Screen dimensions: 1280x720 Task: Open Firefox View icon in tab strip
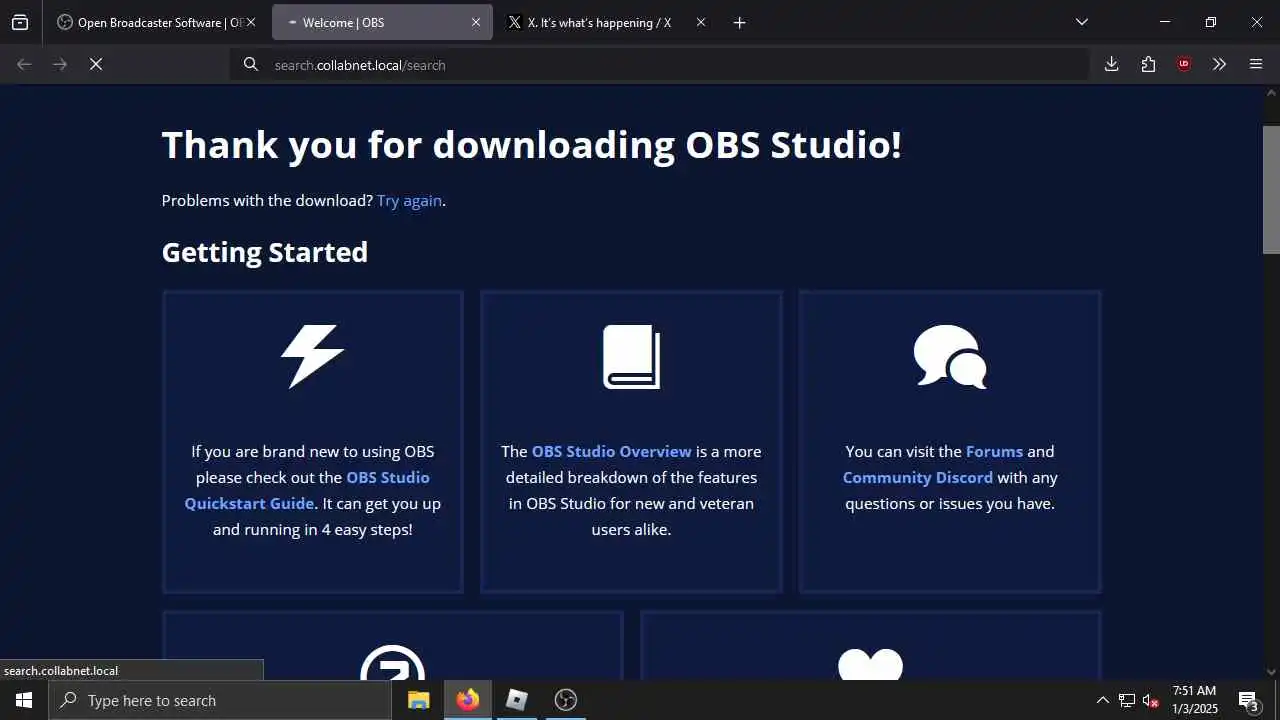pos(20,22)
